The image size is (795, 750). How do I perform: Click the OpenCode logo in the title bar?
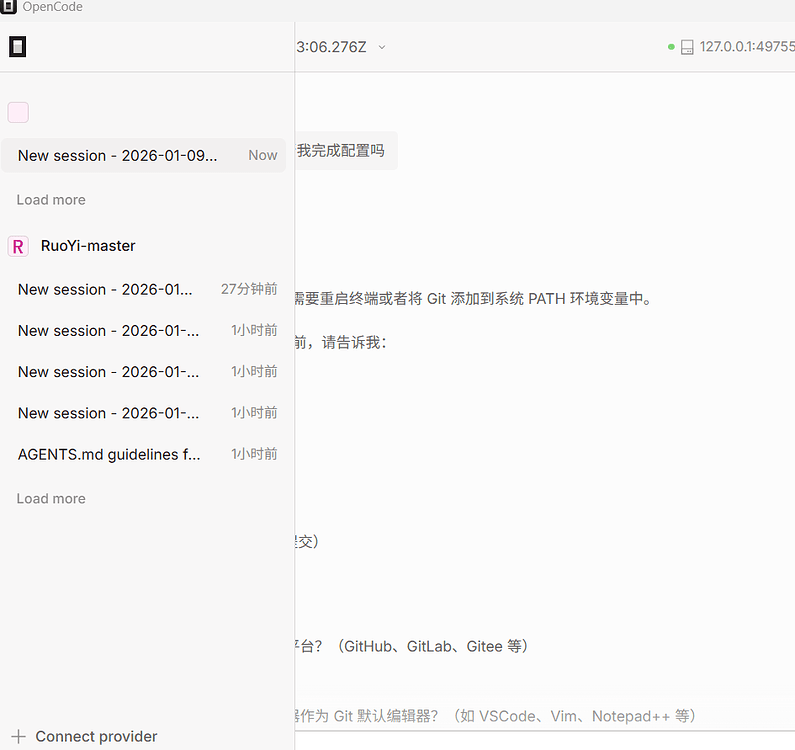[8, 7]
